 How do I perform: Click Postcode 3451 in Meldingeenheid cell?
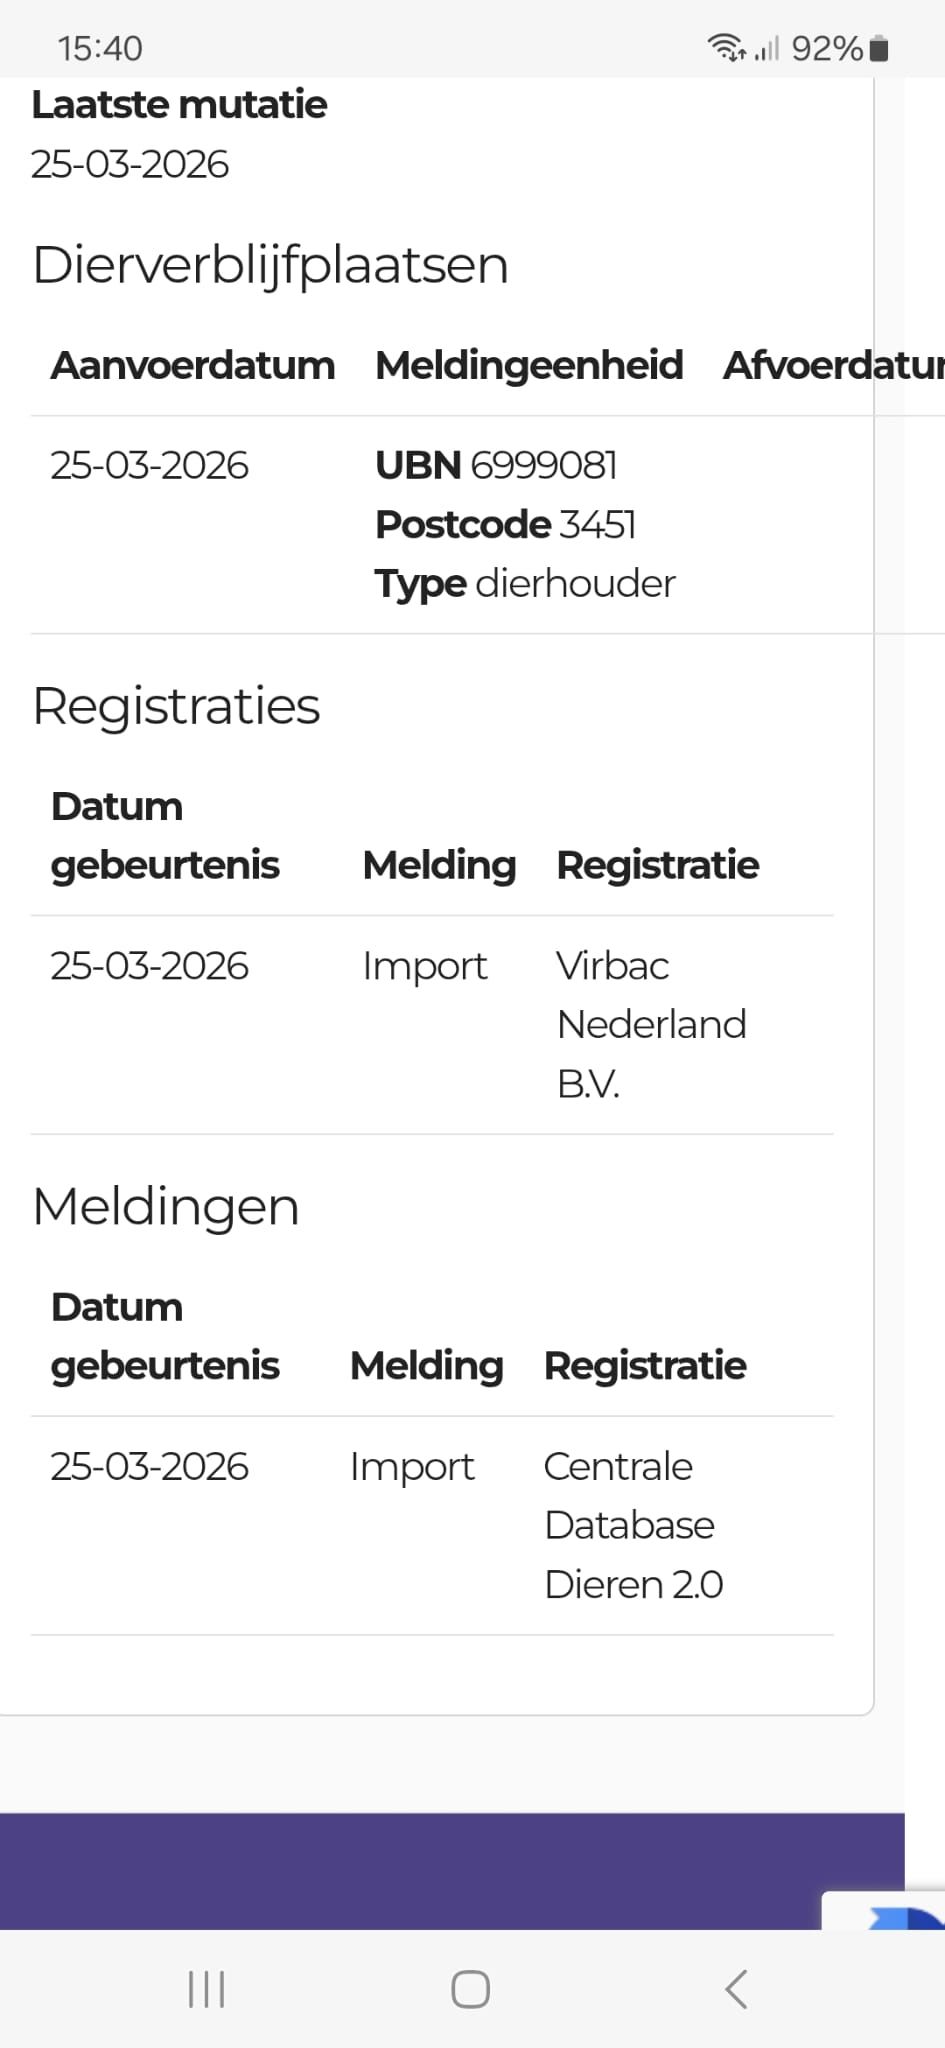505,524
